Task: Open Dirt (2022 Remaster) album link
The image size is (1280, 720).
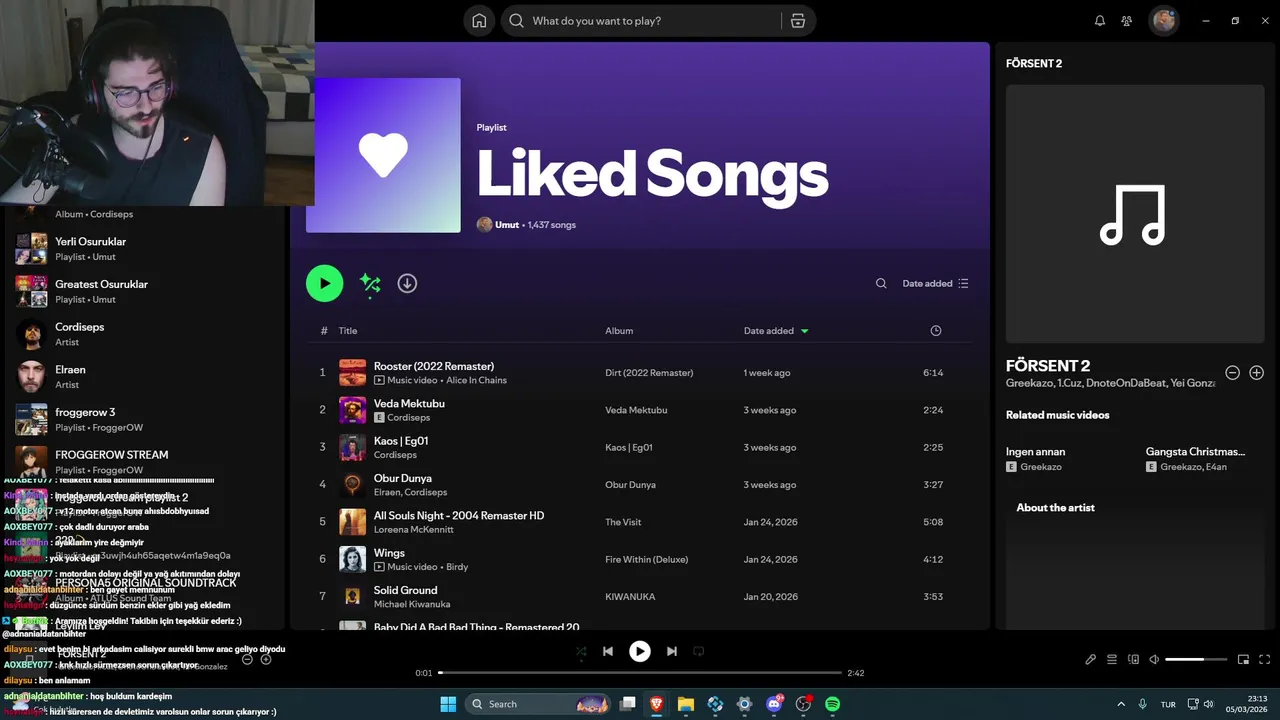Action: tap(649, 373)
